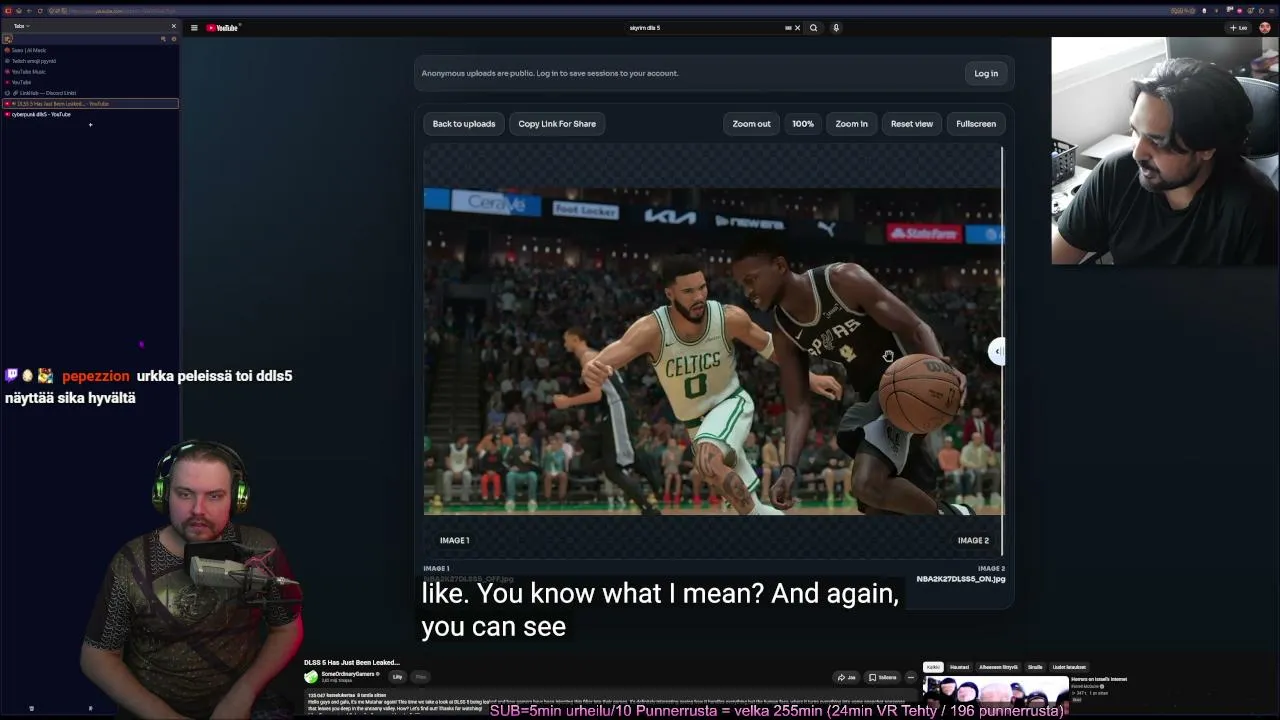Open a new tab with plus icon
Viewport: 1280px width, 720px height.
(x=90, y=125)
